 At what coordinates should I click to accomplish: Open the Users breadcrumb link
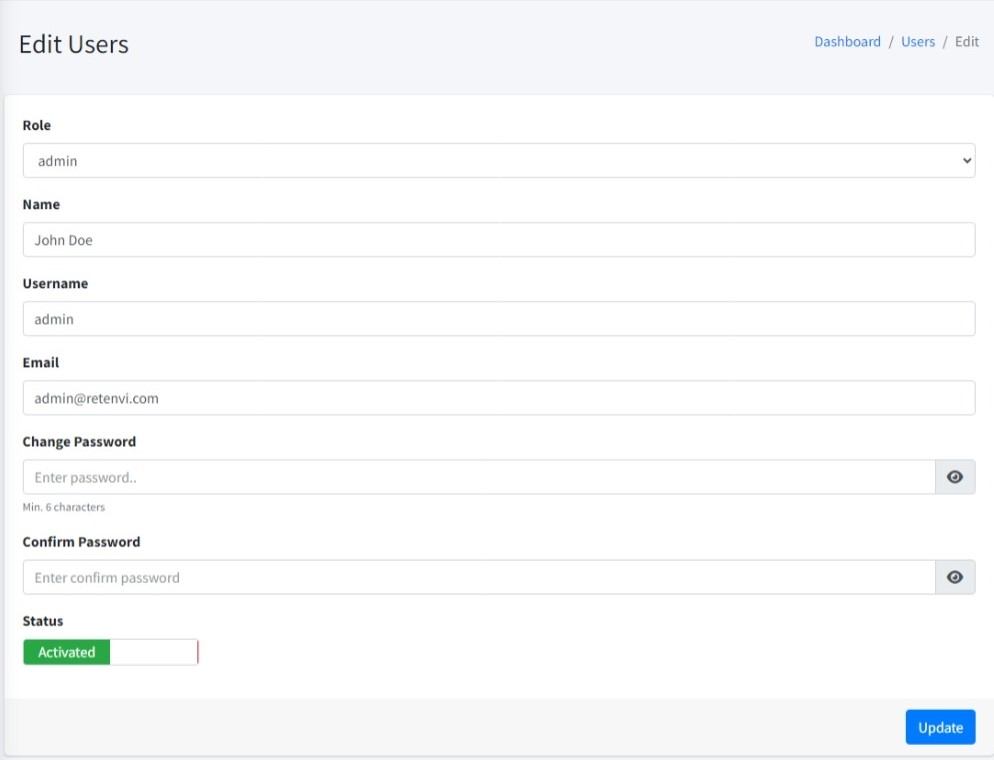pos(917,42)
